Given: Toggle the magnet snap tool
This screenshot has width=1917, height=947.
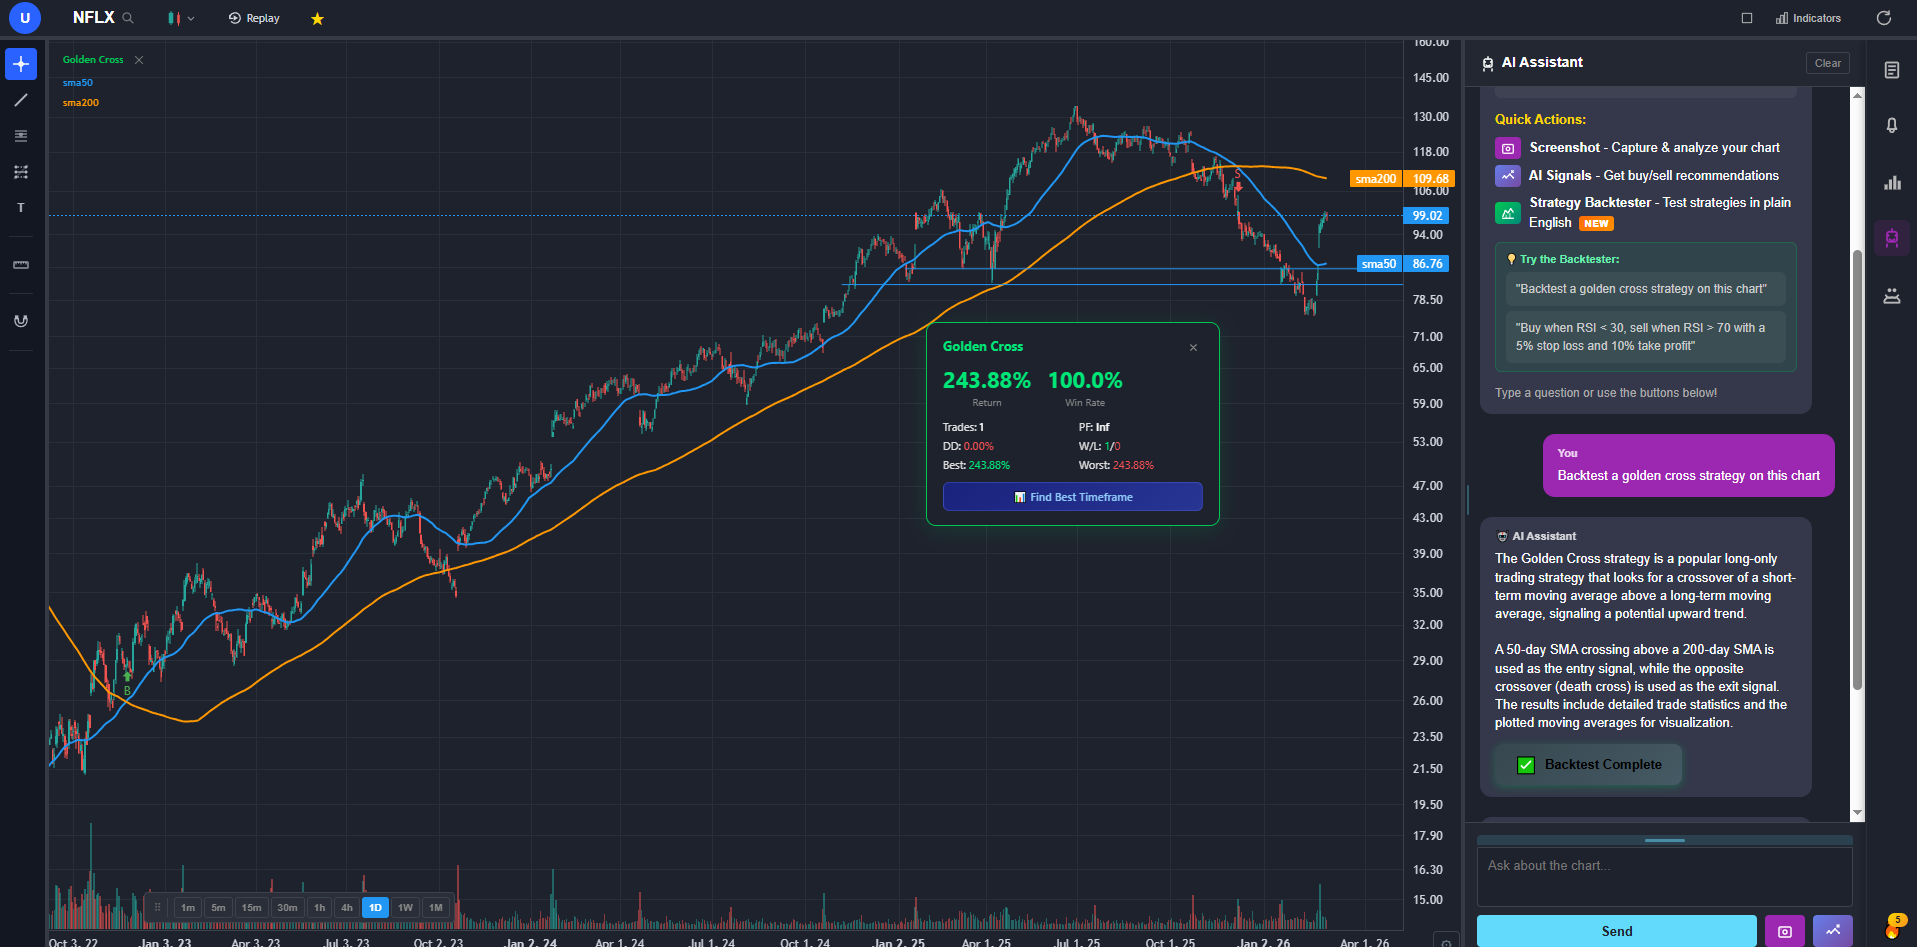Looking at the screenshot, I should 20,320.
